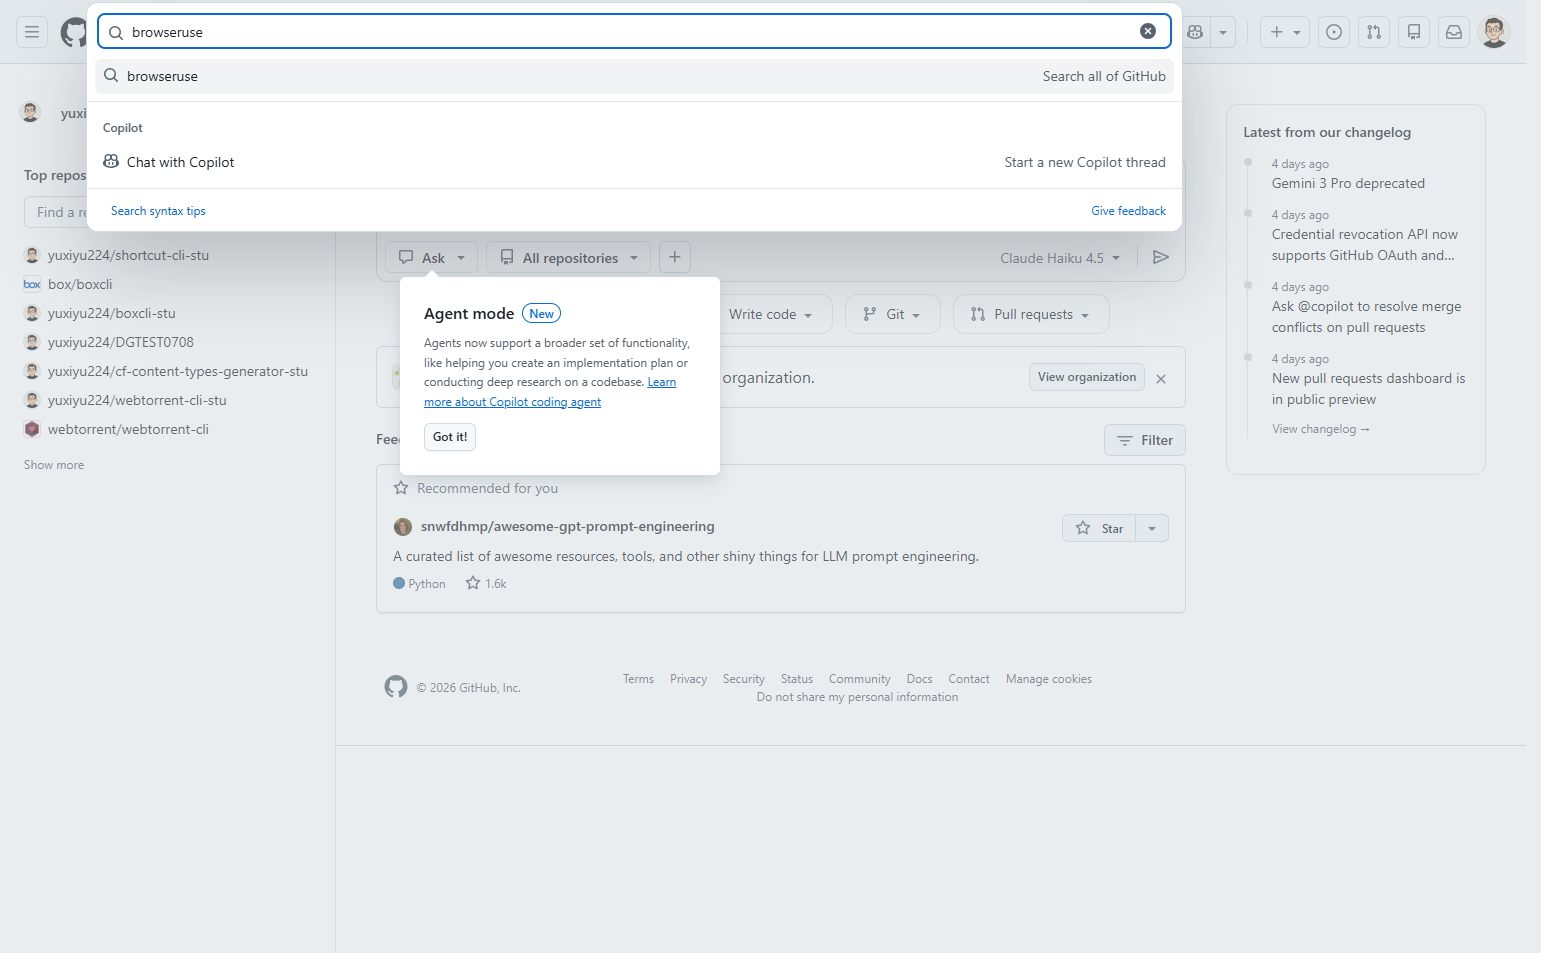Open the notifications inbox
1541x953 pixels.
1454,32
